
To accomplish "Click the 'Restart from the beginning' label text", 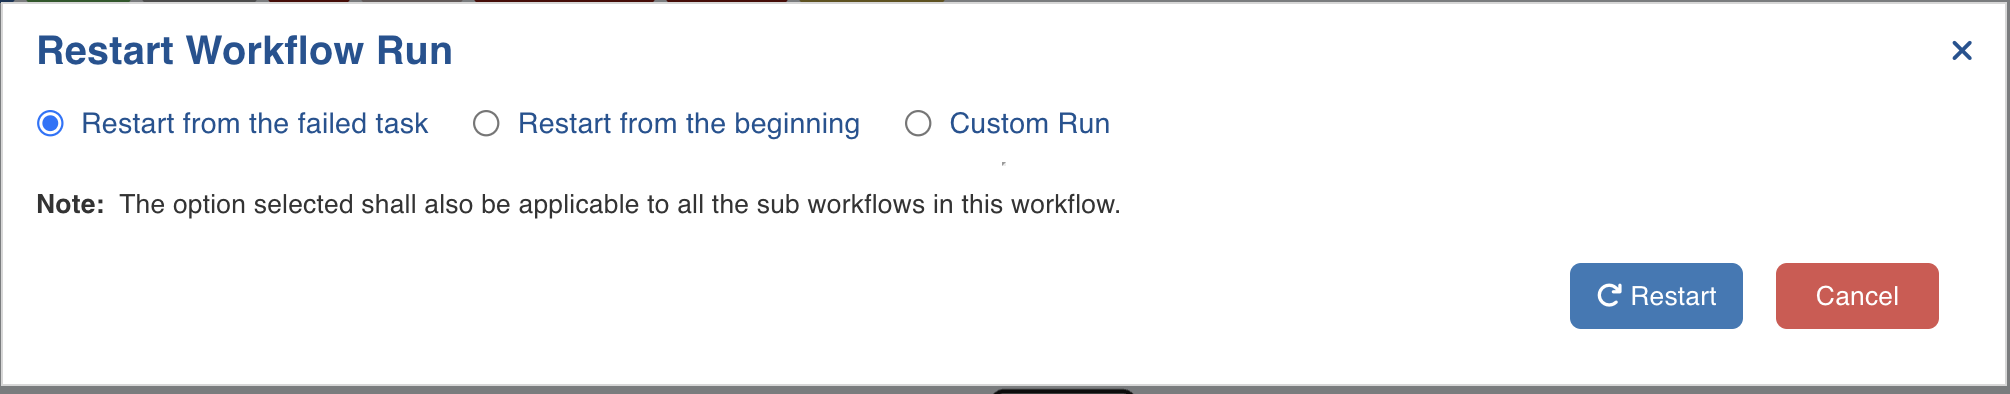I will [x=689, y=123].
